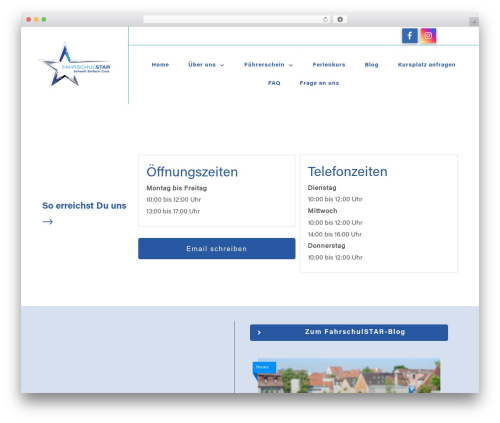Click the Donnerstag label

click(x=326, y=246)
